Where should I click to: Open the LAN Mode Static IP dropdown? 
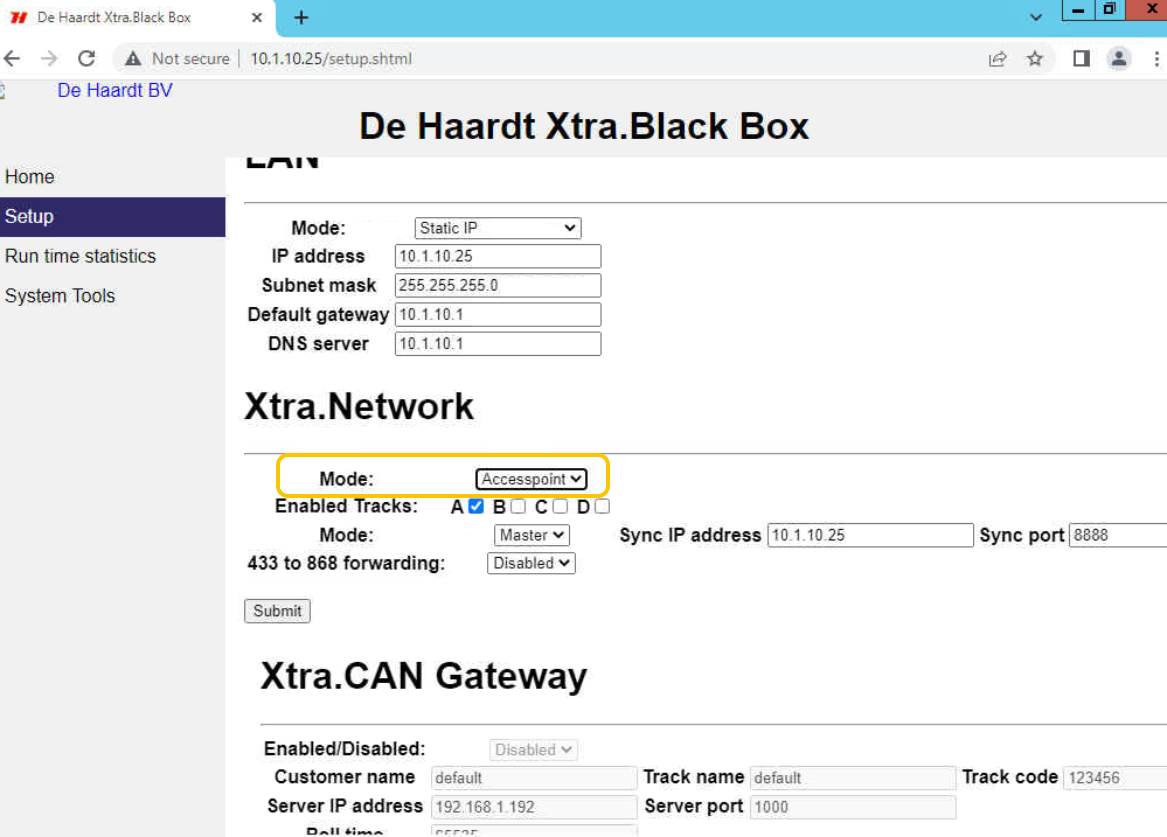point(497,228)
